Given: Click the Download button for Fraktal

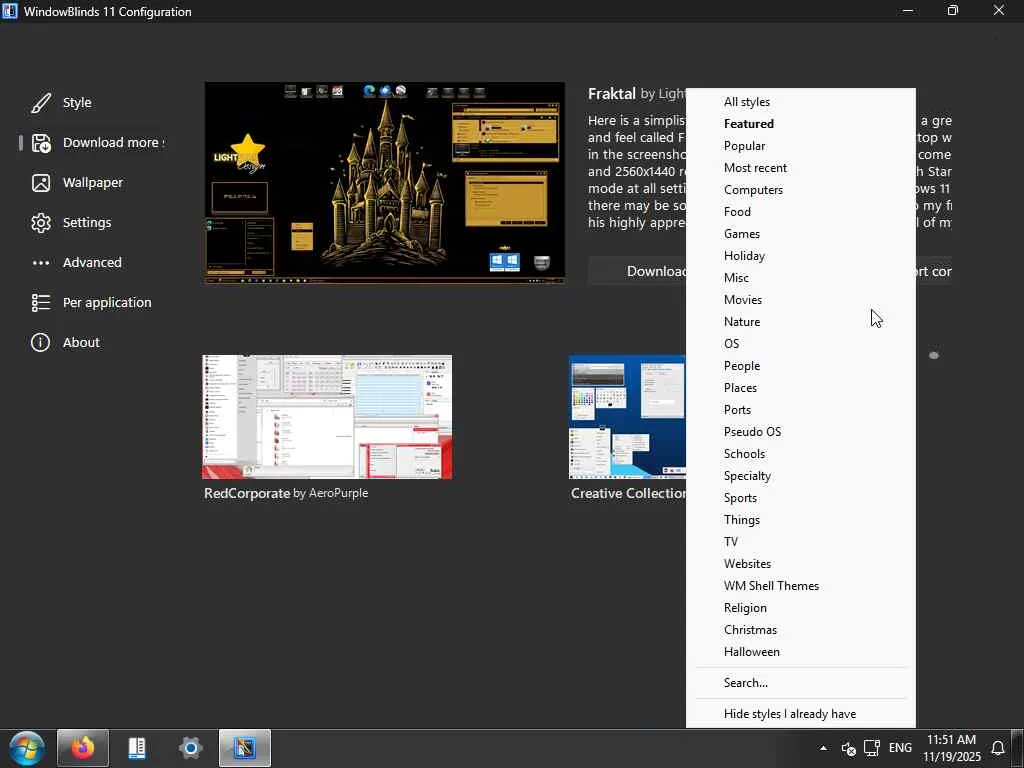Looking at the screenshot, I should (x=637, y=271).
